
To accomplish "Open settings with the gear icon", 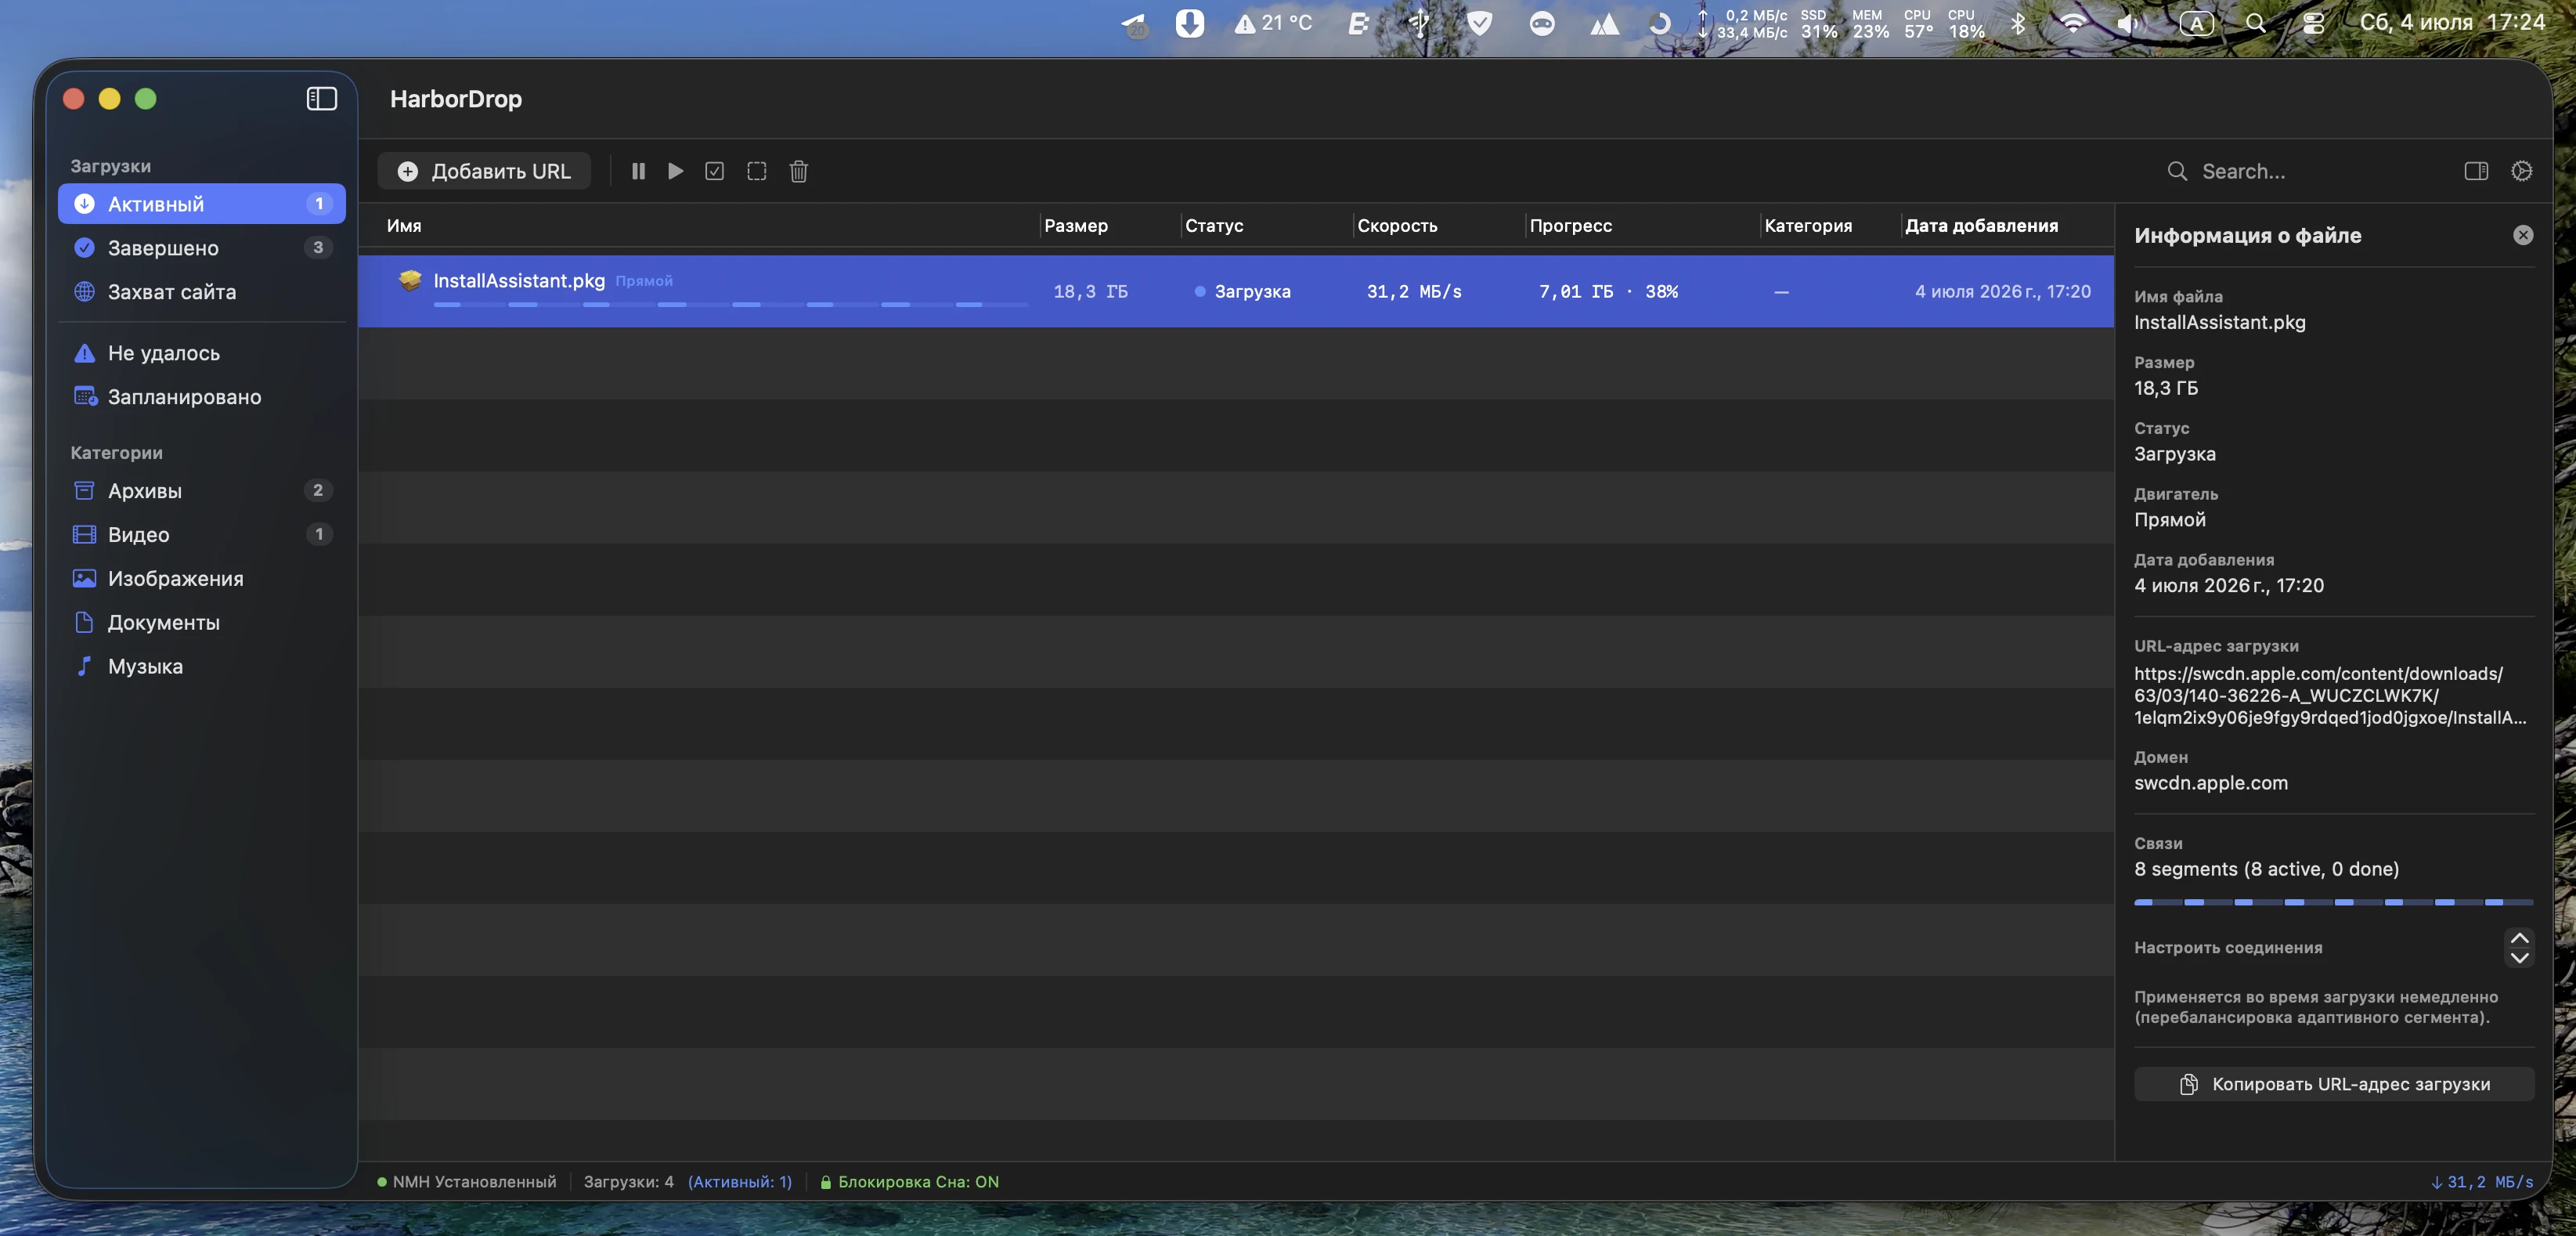I will click(x=2522, y=171).
